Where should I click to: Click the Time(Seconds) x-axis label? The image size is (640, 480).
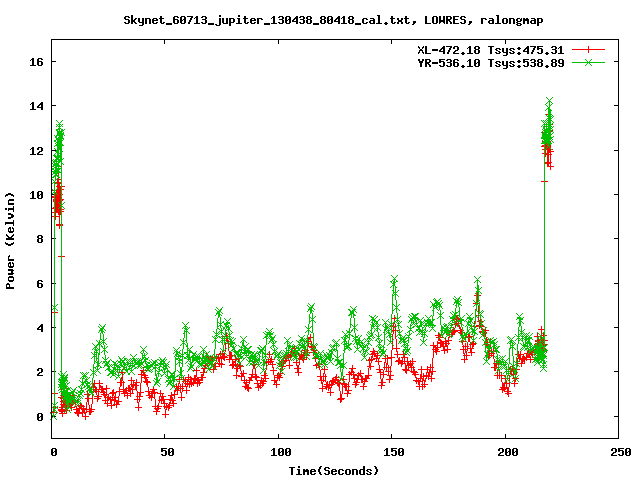(x=334, y=470)
